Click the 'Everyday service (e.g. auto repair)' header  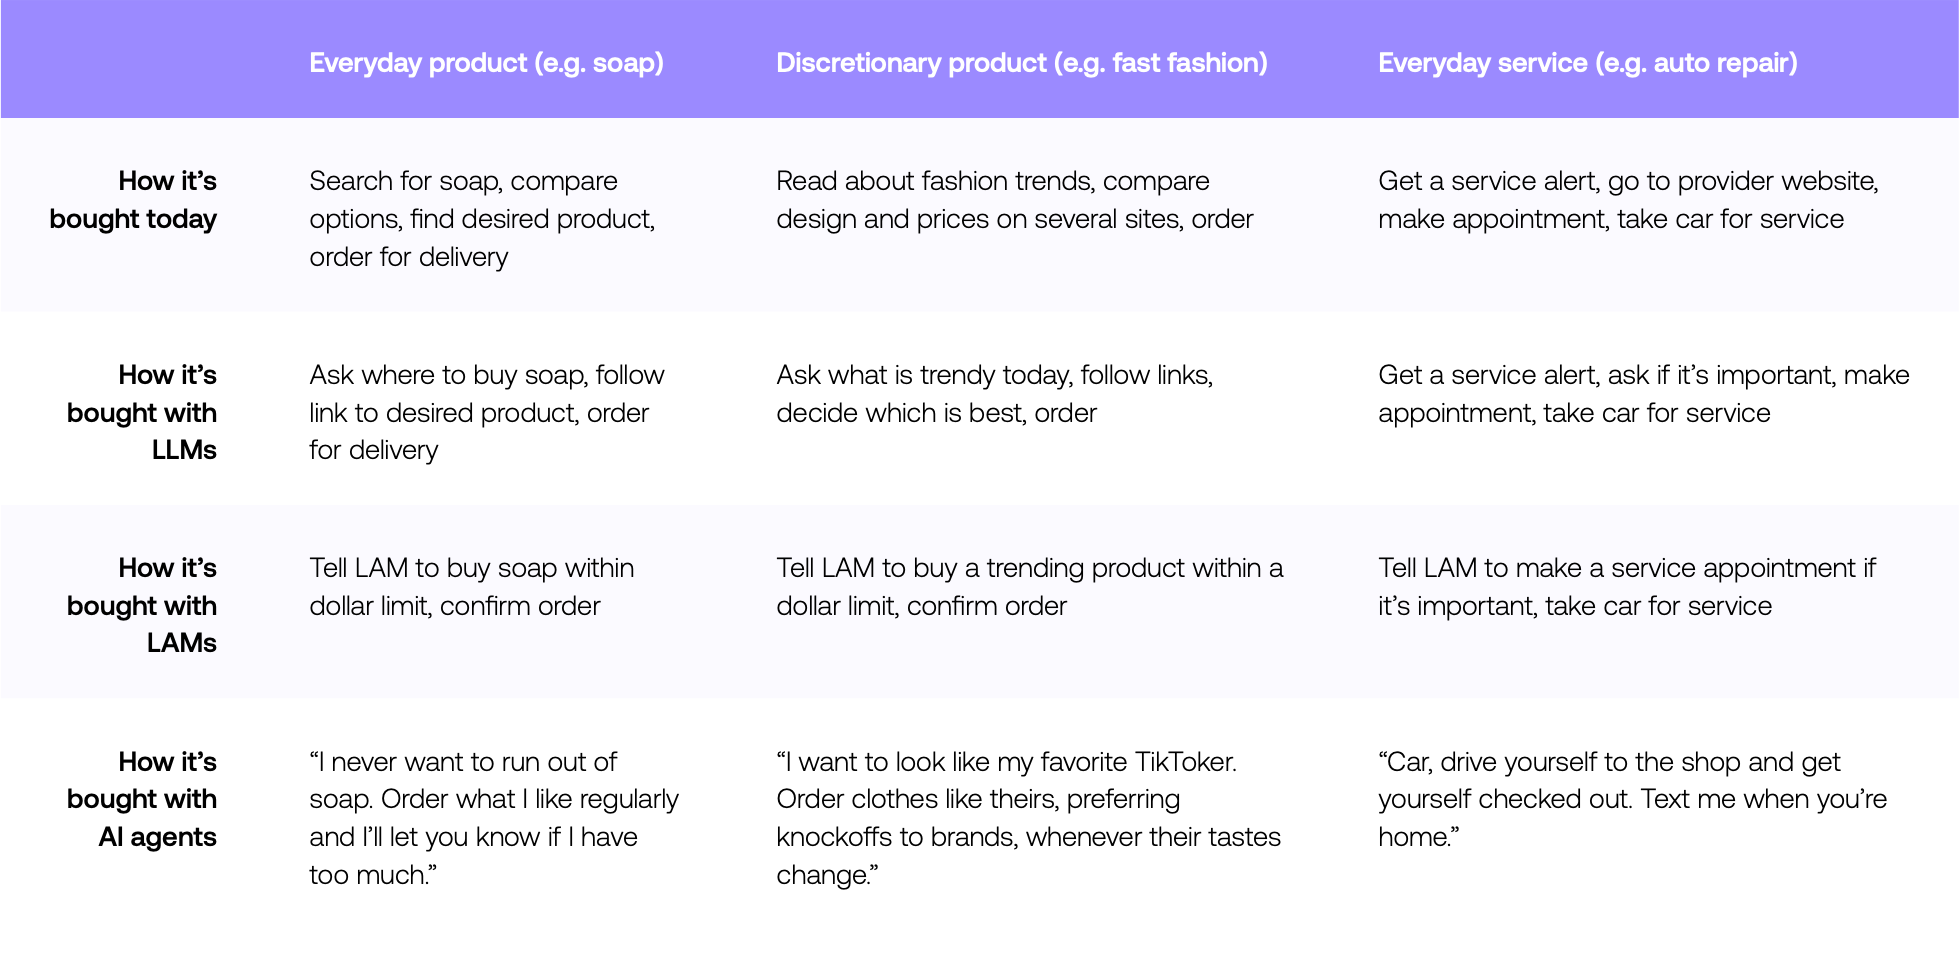tap(1588, 63)
